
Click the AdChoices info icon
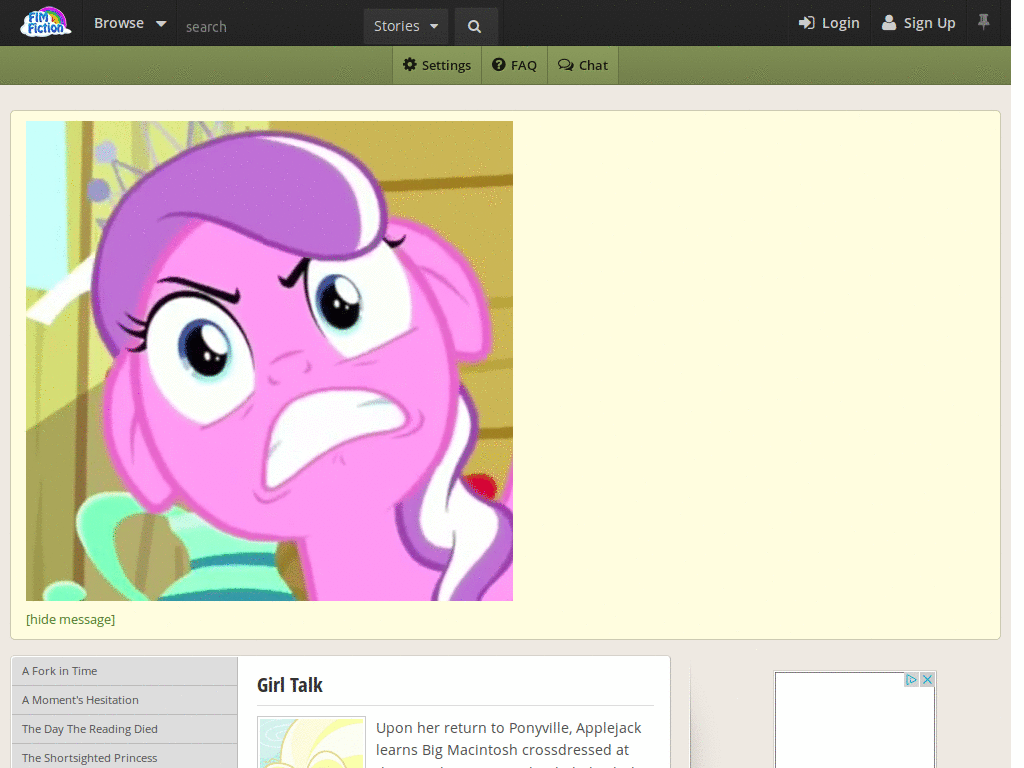click(x=911, y=680)
